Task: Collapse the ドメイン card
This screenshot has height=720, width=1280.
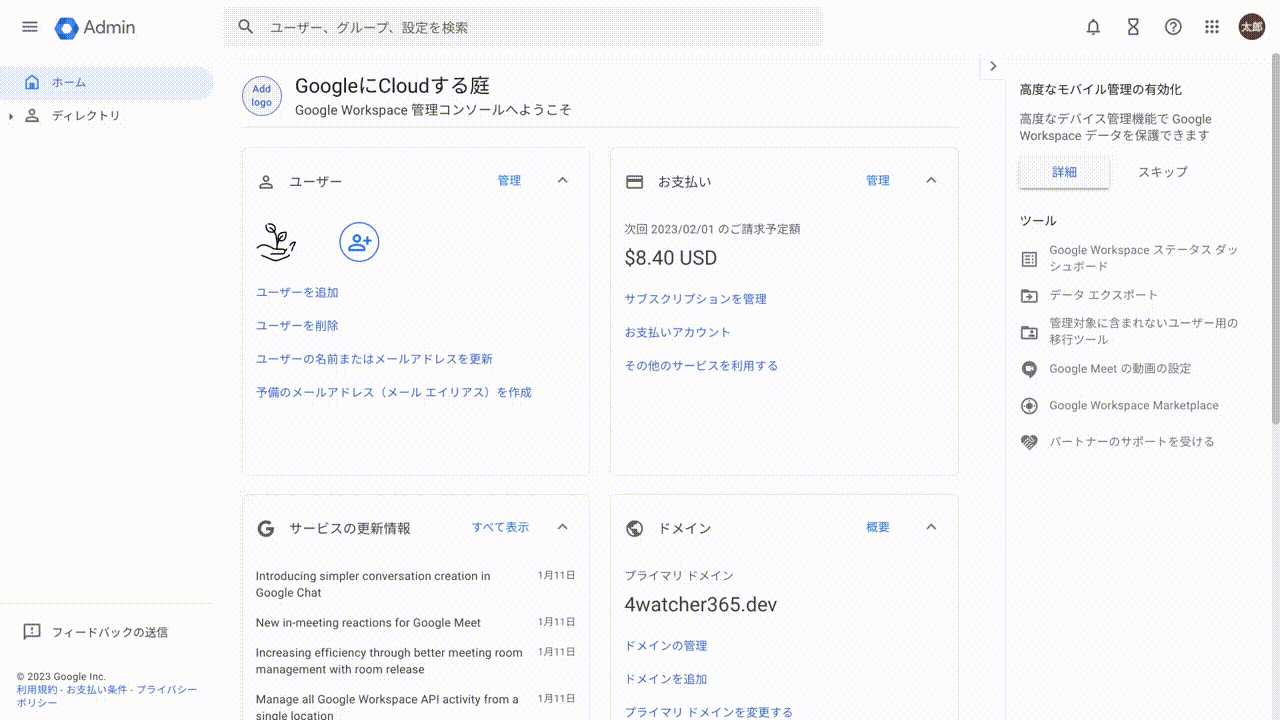Action: (x=931, y=527)
